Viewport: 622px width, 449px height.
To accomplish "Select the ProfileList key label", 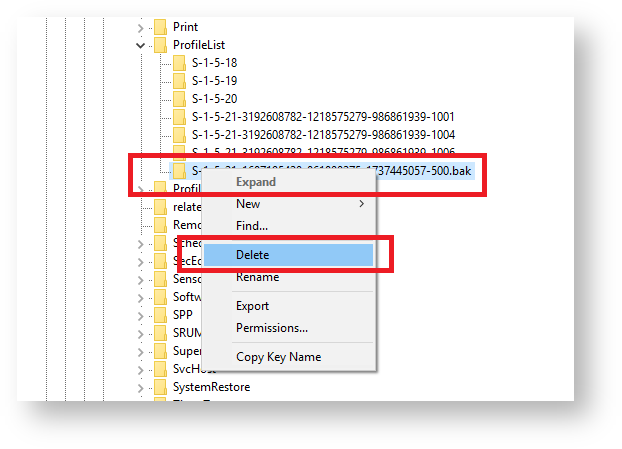I will 199,45.
